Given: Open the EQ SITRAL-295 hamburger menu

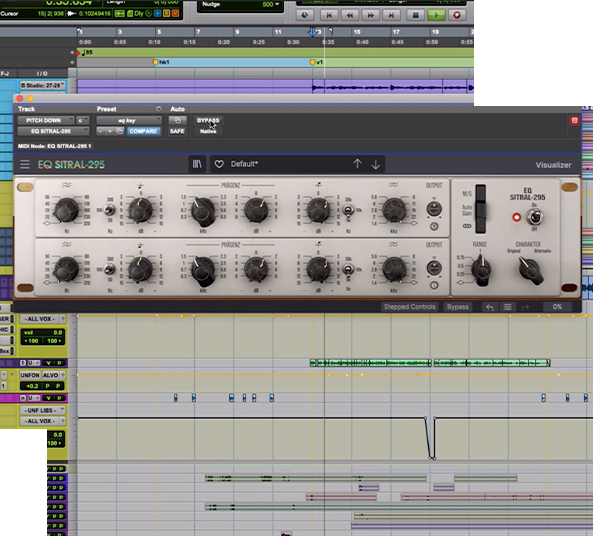Looking at the screenshot, I should [25, 164].
